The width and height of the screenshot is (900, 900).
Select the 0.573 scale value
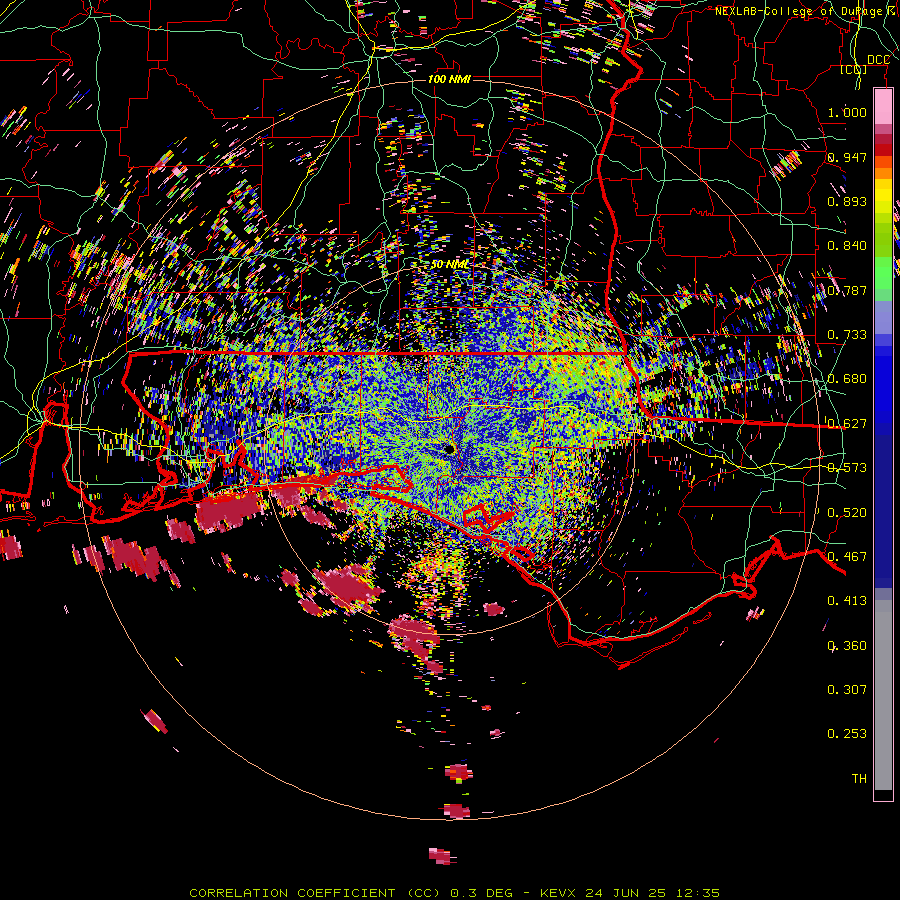[847, 468]
